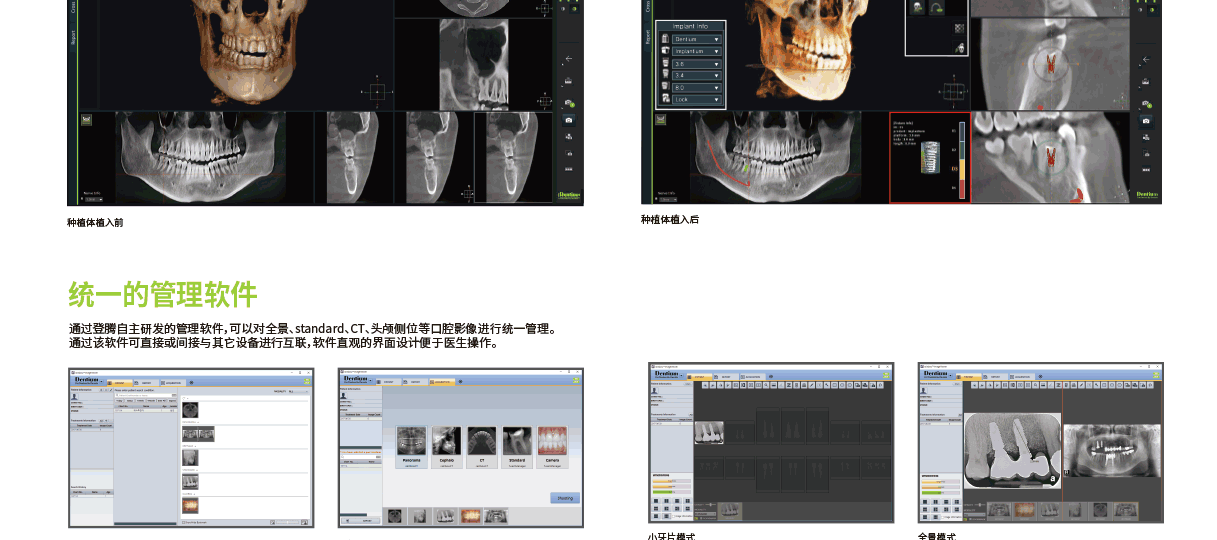Image resolution: width=1217 pixels, height=540 pixels.
Task: Open the Dentium manufacturer dropdown in Implant Info
Action: coord(695,39)
